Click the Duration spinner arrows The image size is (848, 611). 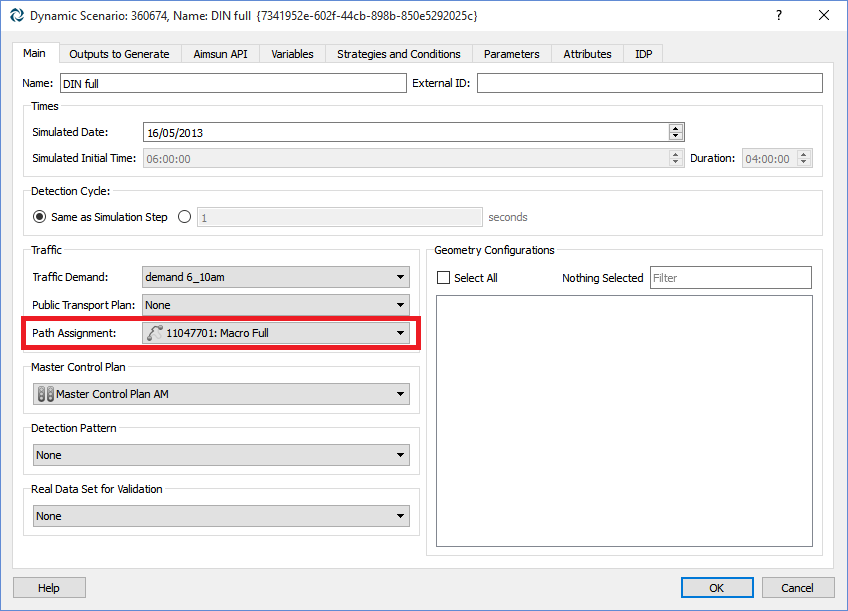point(804,158)
